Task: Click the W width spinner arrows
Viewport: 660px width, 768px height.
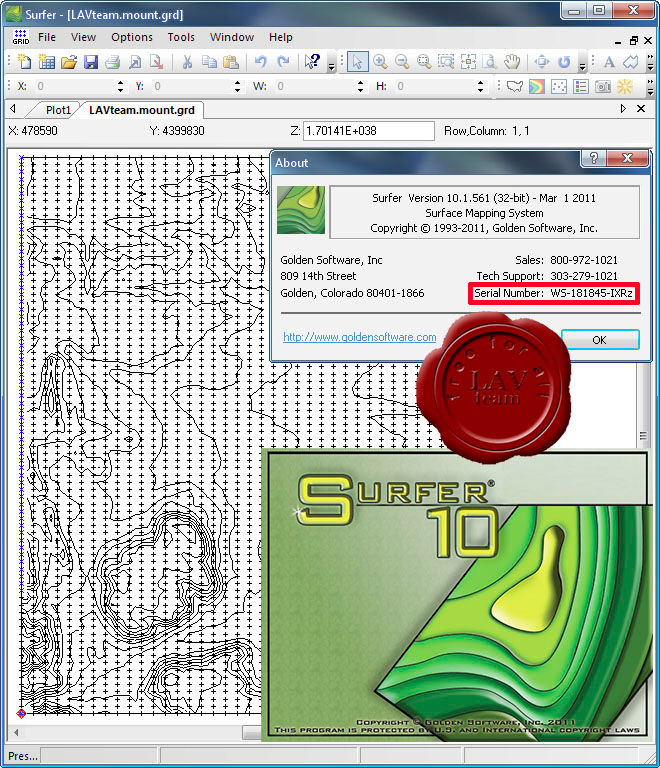Action: pyautogui.click(x=360, y=87)
